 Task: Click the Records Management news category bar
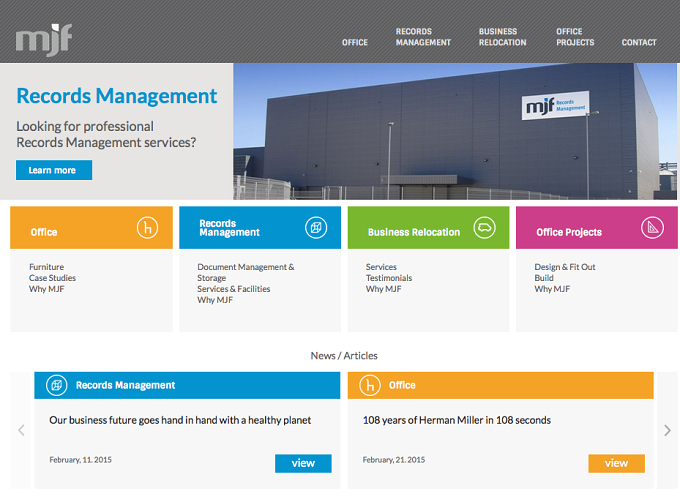point(187,385)
